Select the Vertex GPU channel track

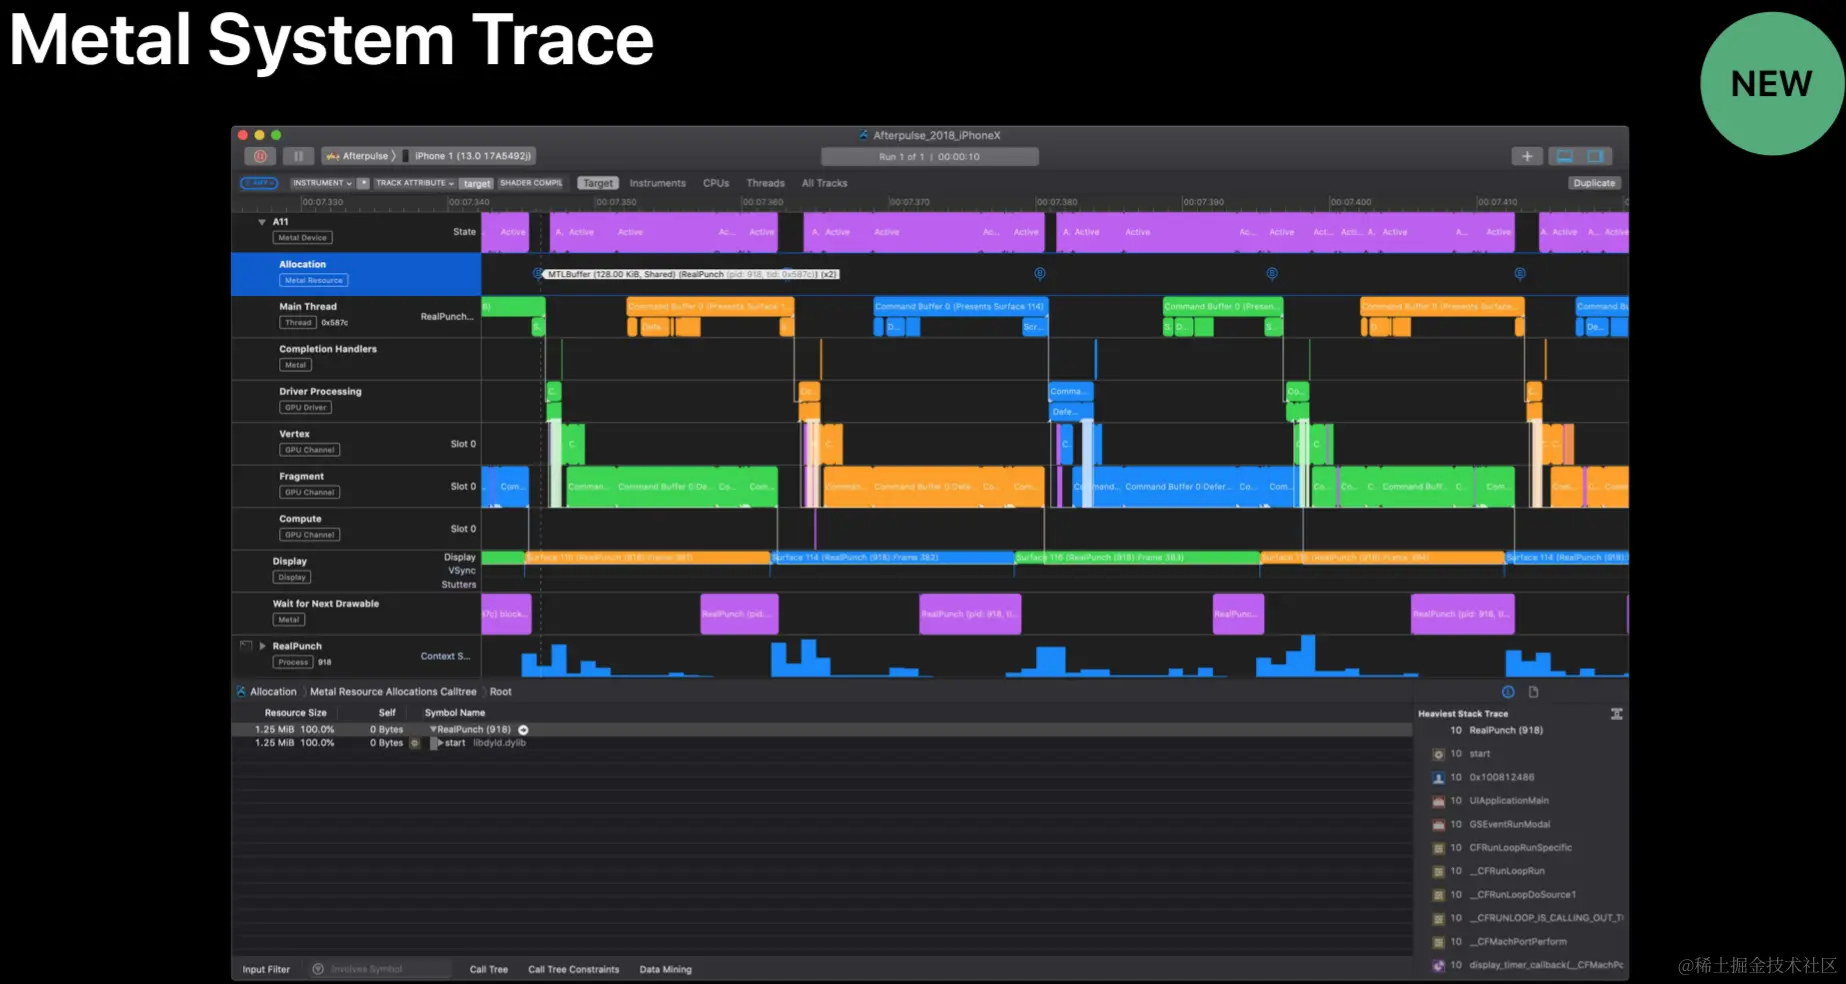pyautogui.click(x=356, y=443)
